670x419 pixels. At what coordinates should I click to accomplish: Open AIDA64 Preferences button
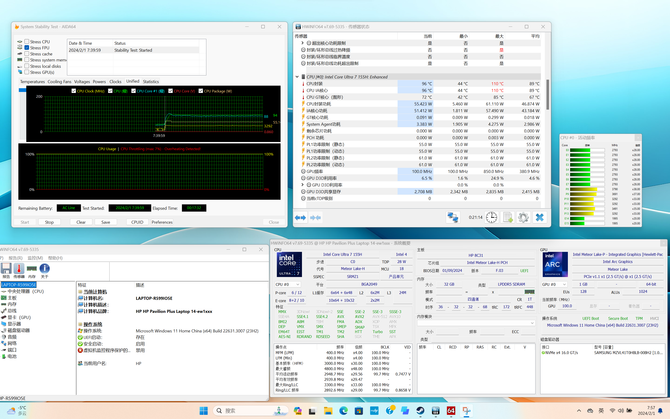[162, 222]
